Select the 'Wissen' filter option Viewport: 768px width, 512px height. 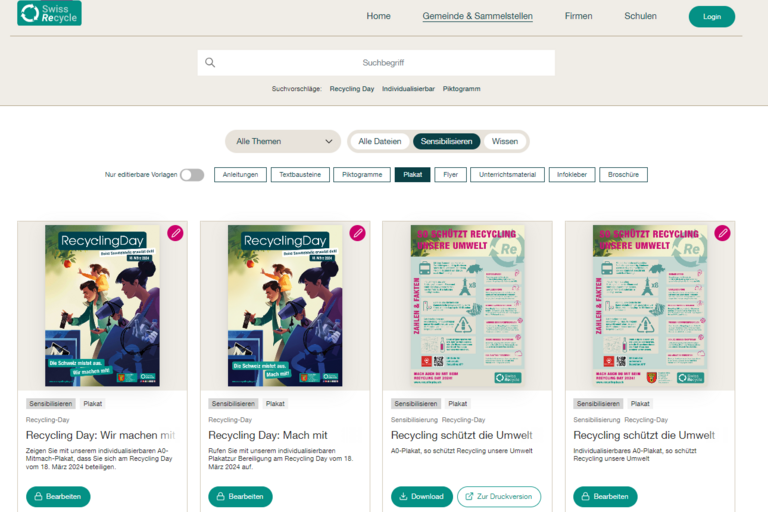(505, 142)
